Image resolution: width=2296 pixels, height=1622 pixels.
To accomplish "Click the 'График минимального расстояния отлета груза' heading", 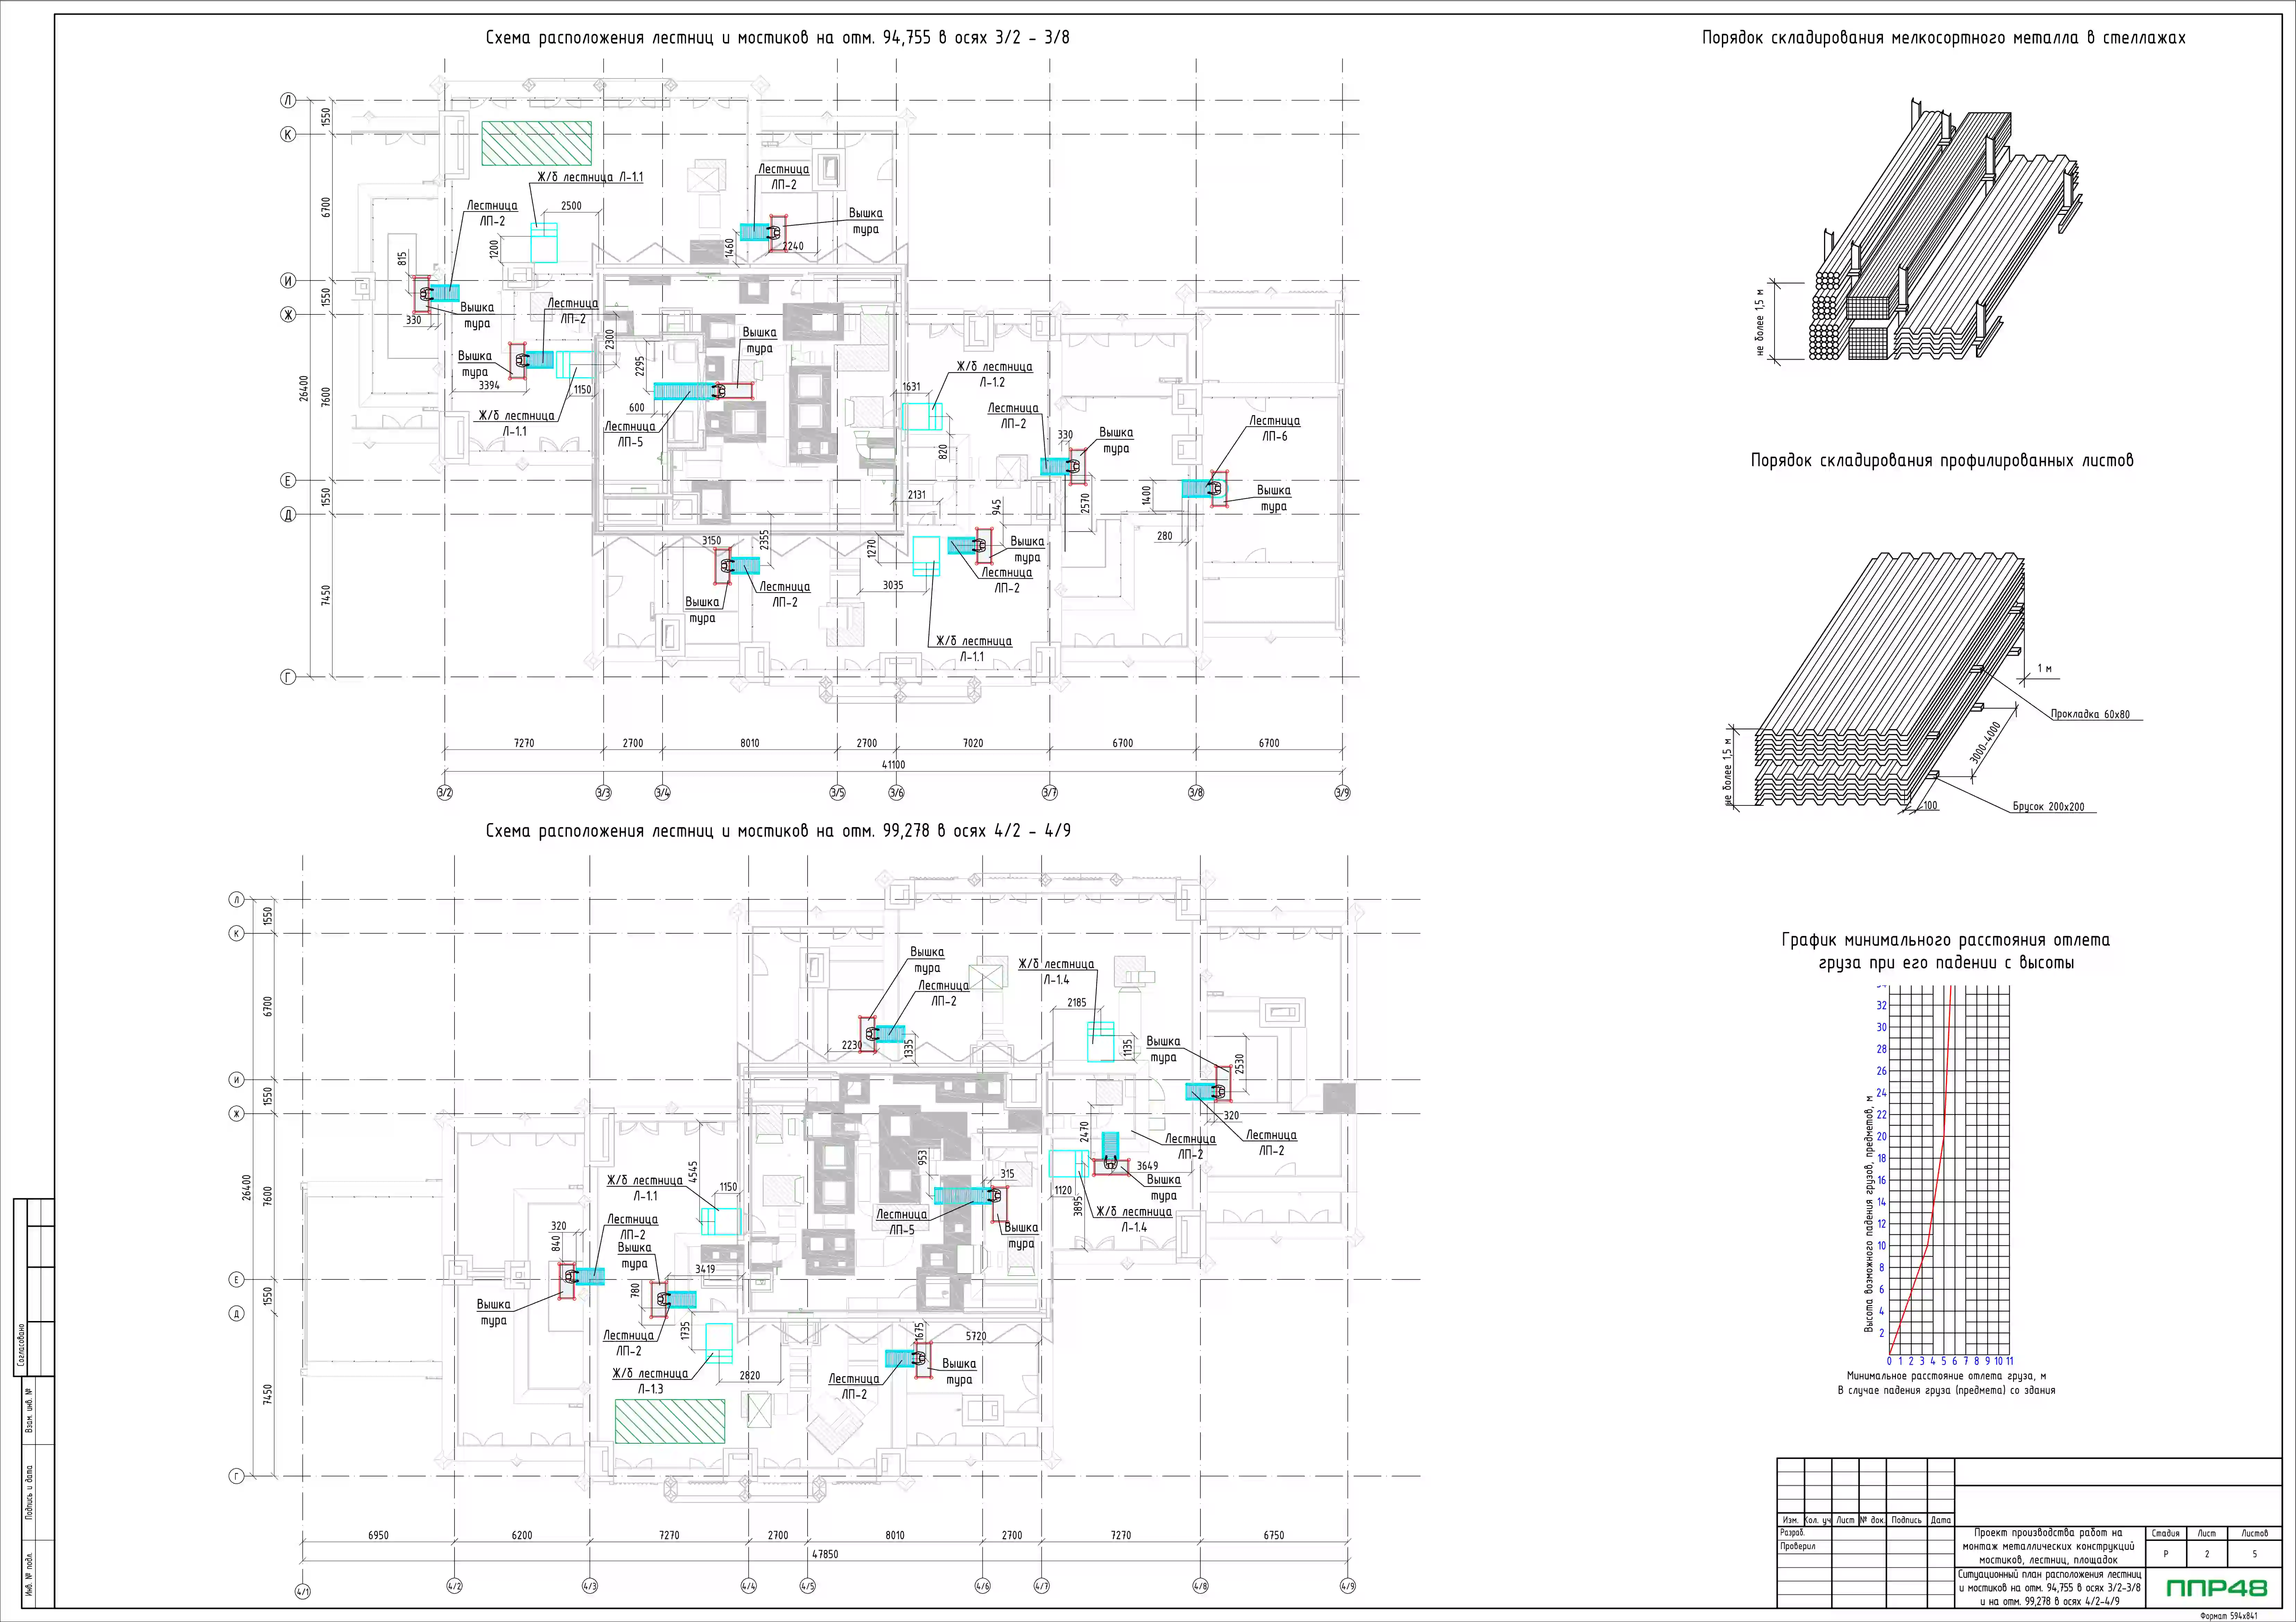I will [1946, 951].
